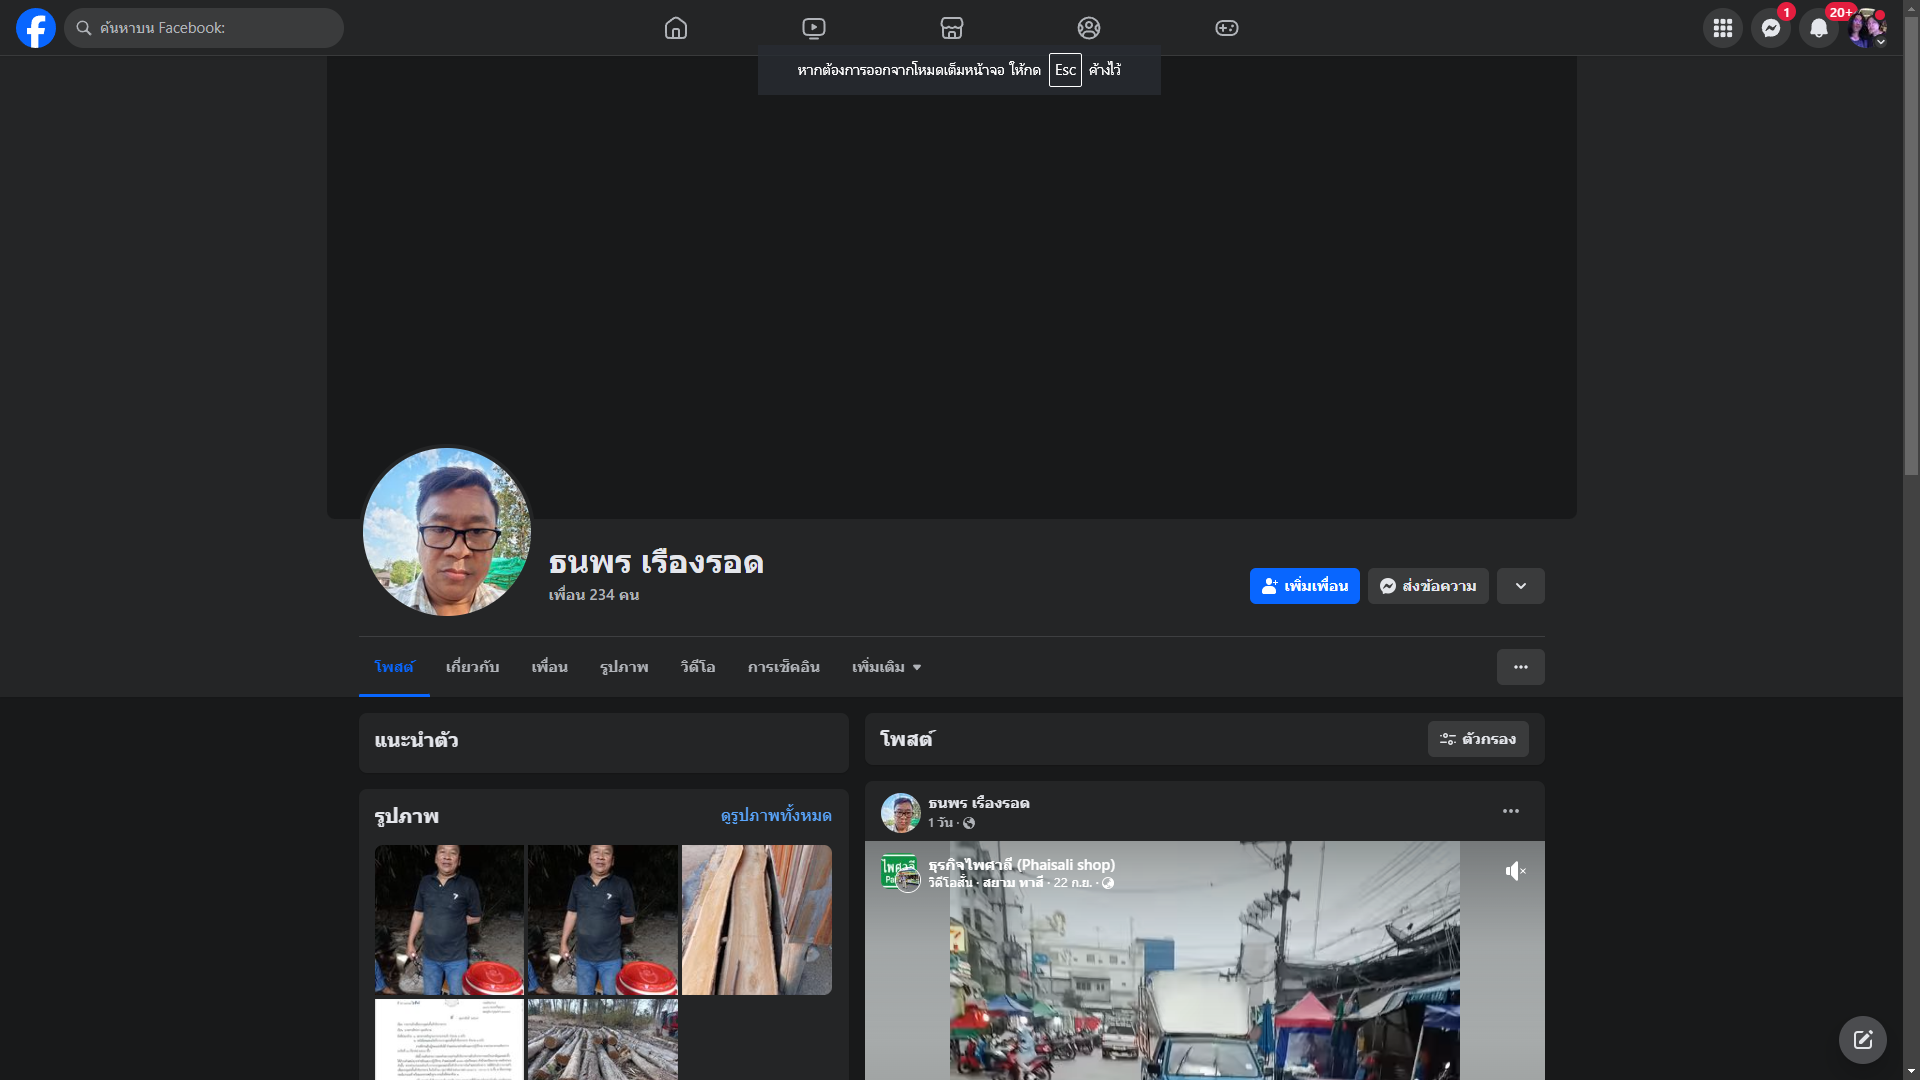The image size is (1920, 1080).
Task: Switch to the รูปภาพ tab
Action: tap(624, 667)
